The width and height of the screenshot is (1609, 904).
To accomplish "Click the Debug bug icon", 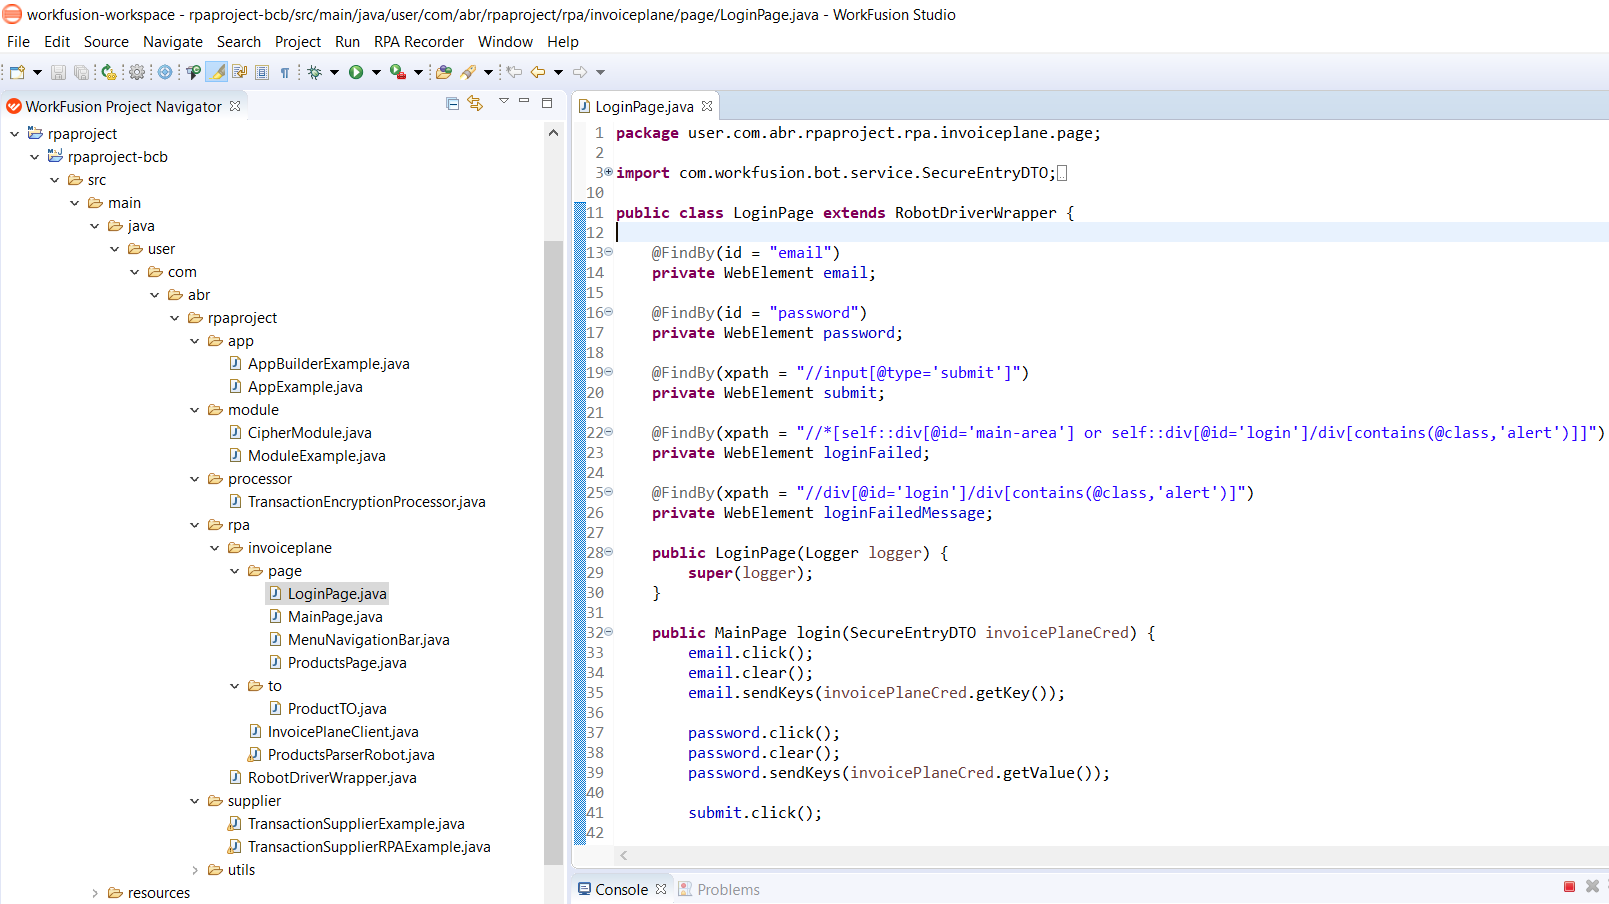I will pos(314,72).
